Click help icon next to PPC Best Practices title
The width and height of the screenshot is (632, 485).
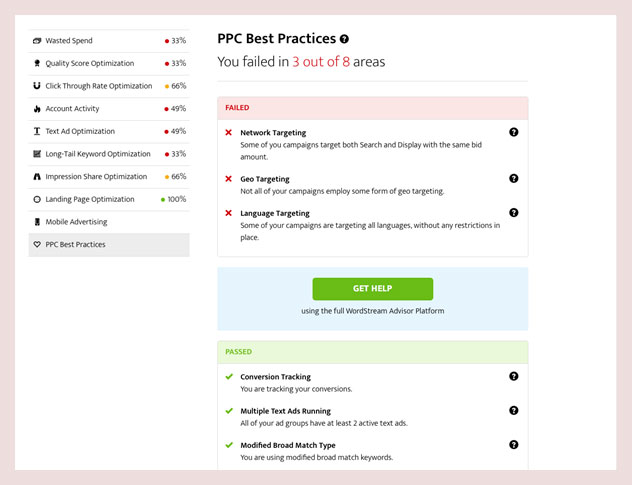[x=344, y=39]
